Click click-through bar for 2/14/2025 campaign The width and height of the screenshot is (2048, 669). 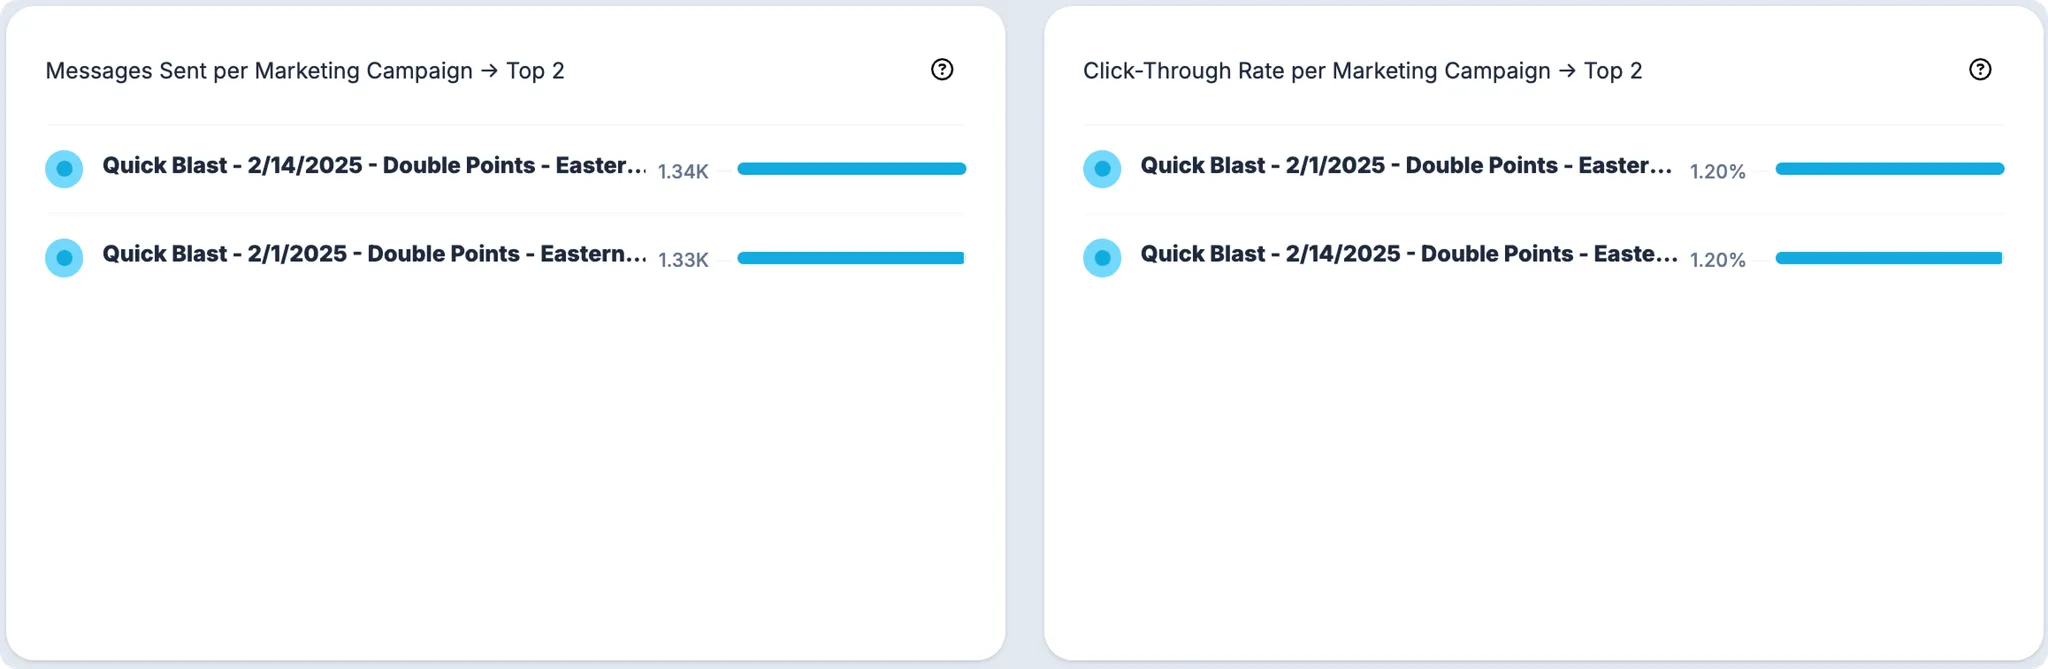click(x=1888, y=258)
